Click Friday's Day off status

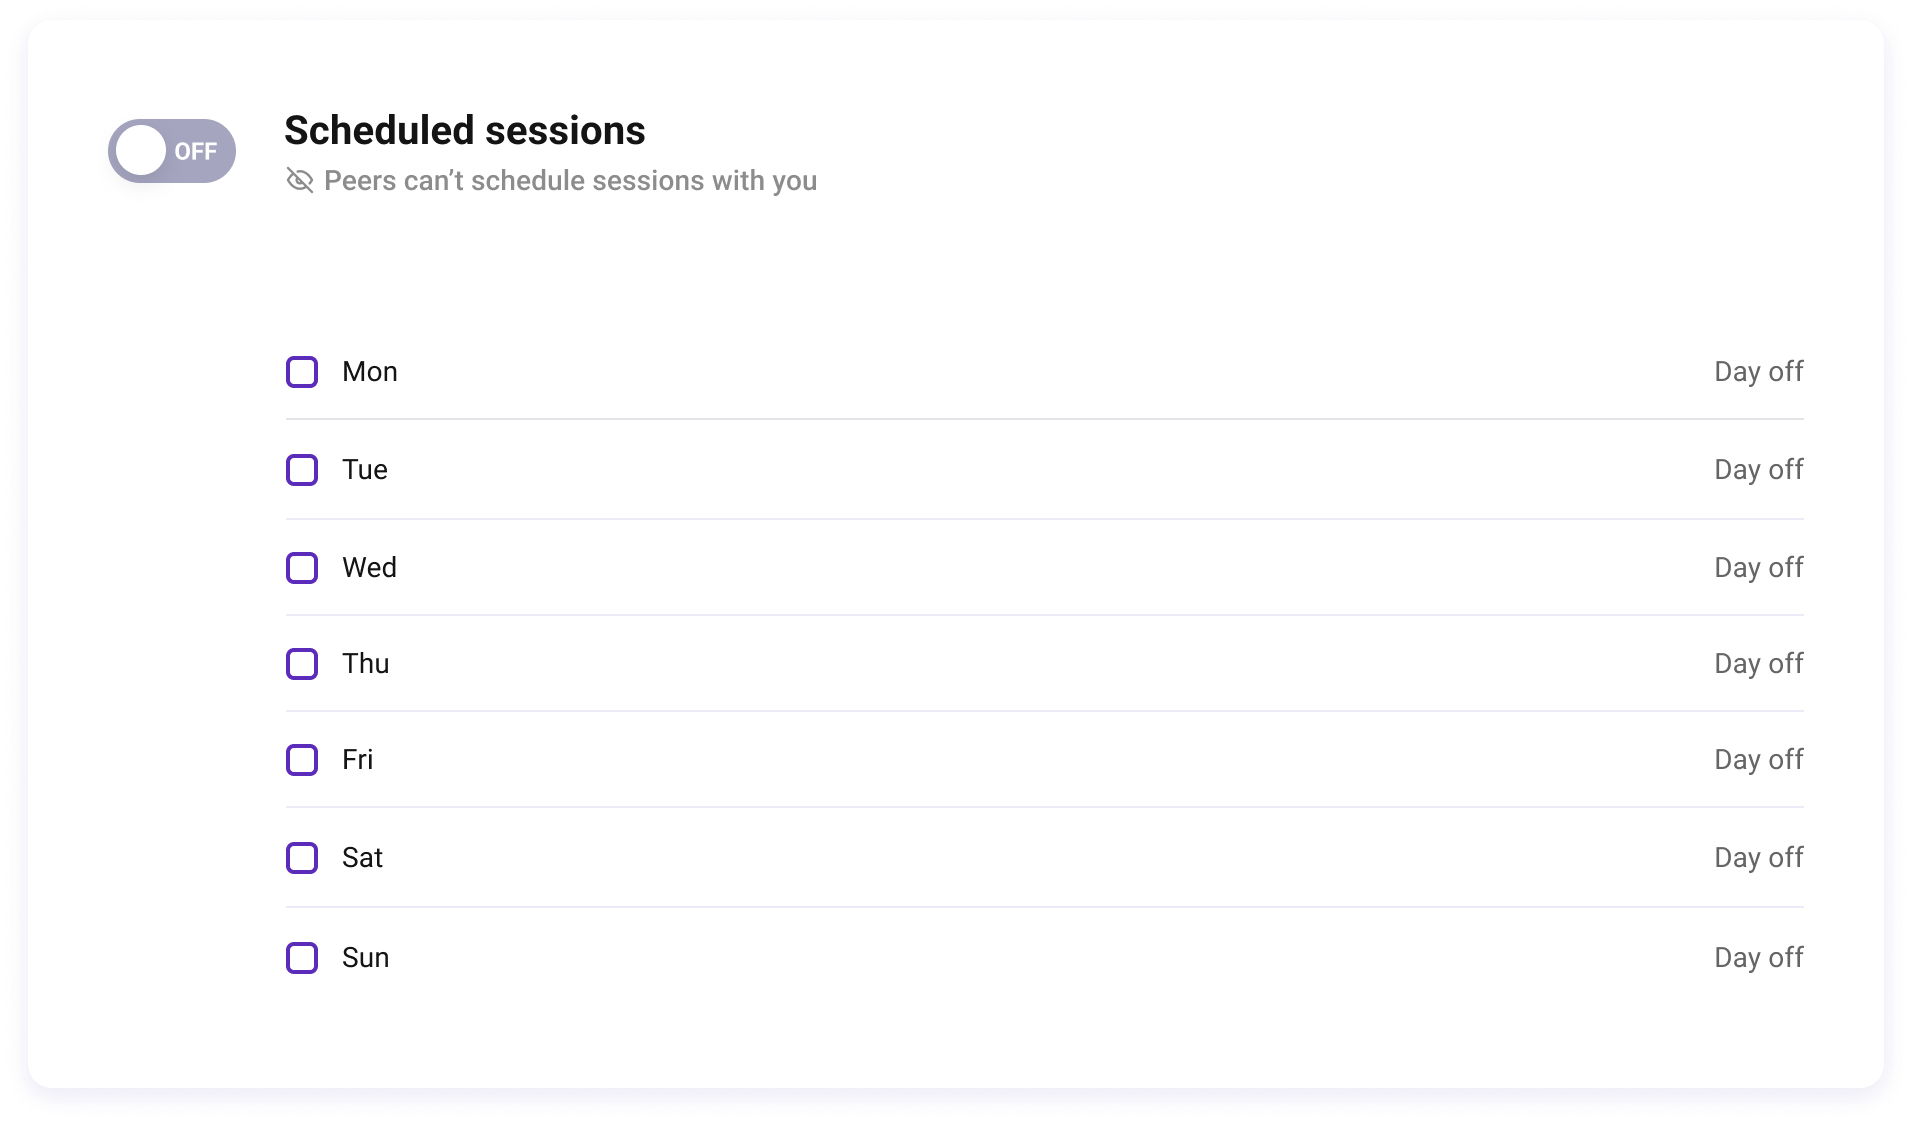1759,760
